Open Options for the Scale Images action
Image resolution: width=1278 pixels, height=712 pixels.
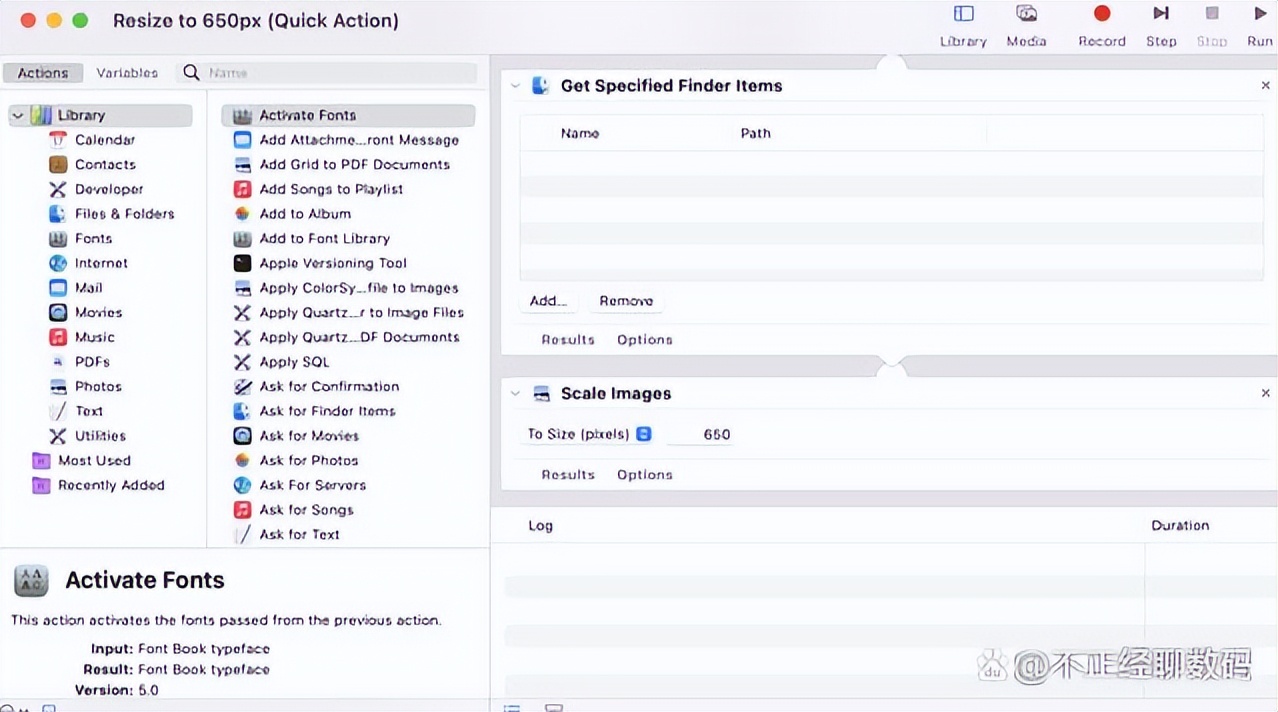pyautogui.click(x=644, y=474)
